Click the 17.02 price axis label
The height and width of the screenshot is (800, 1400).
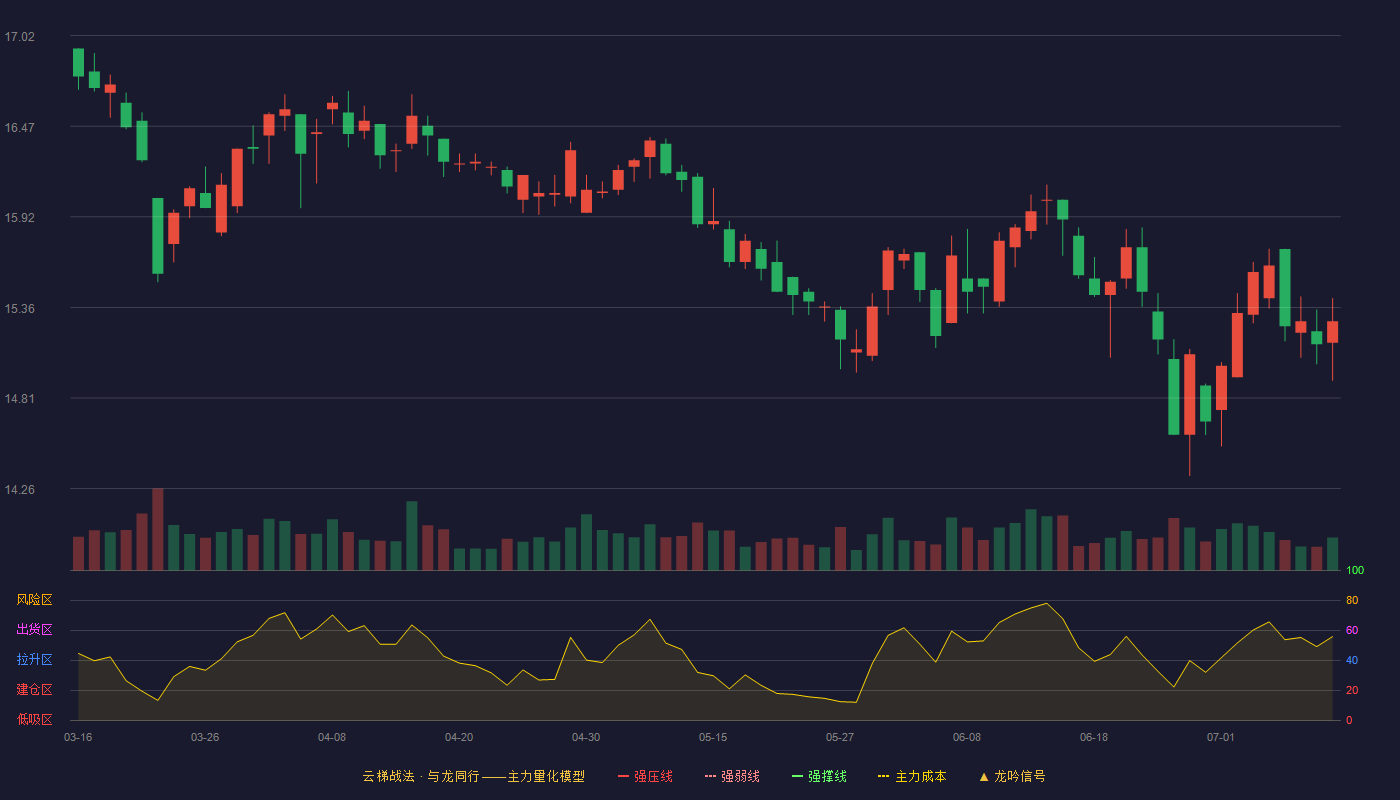[x=19, y=37]
